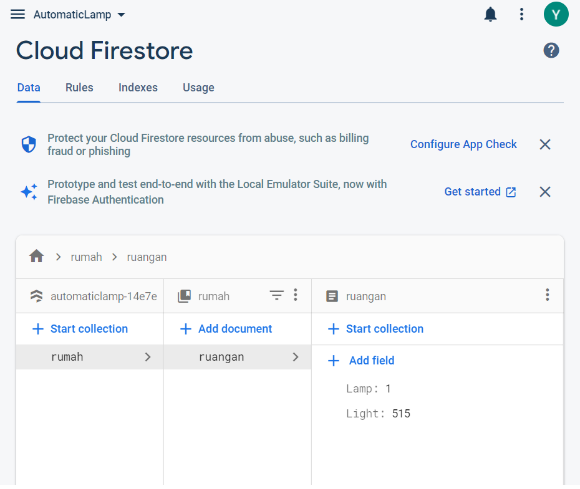The height and width of the screenshot is (489, 580).
Task: Click the document icon next to ruangan header
Action: 332,296
